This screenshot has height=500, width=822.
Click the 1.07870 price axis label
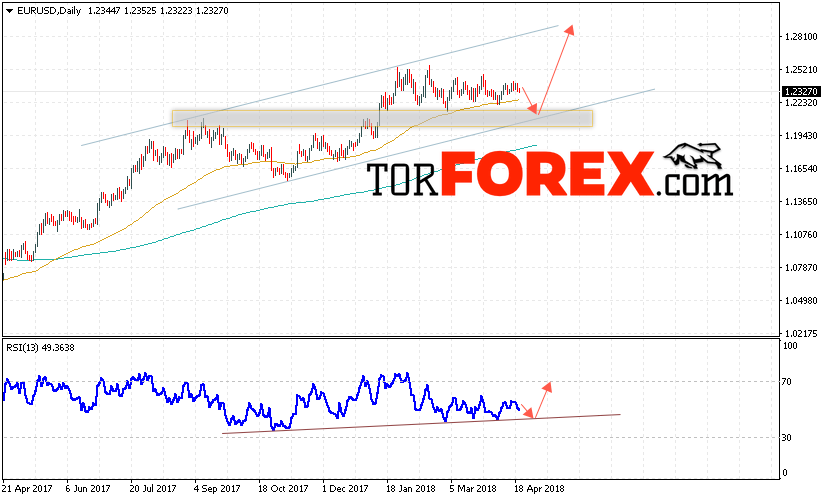[x=801, y=267]
